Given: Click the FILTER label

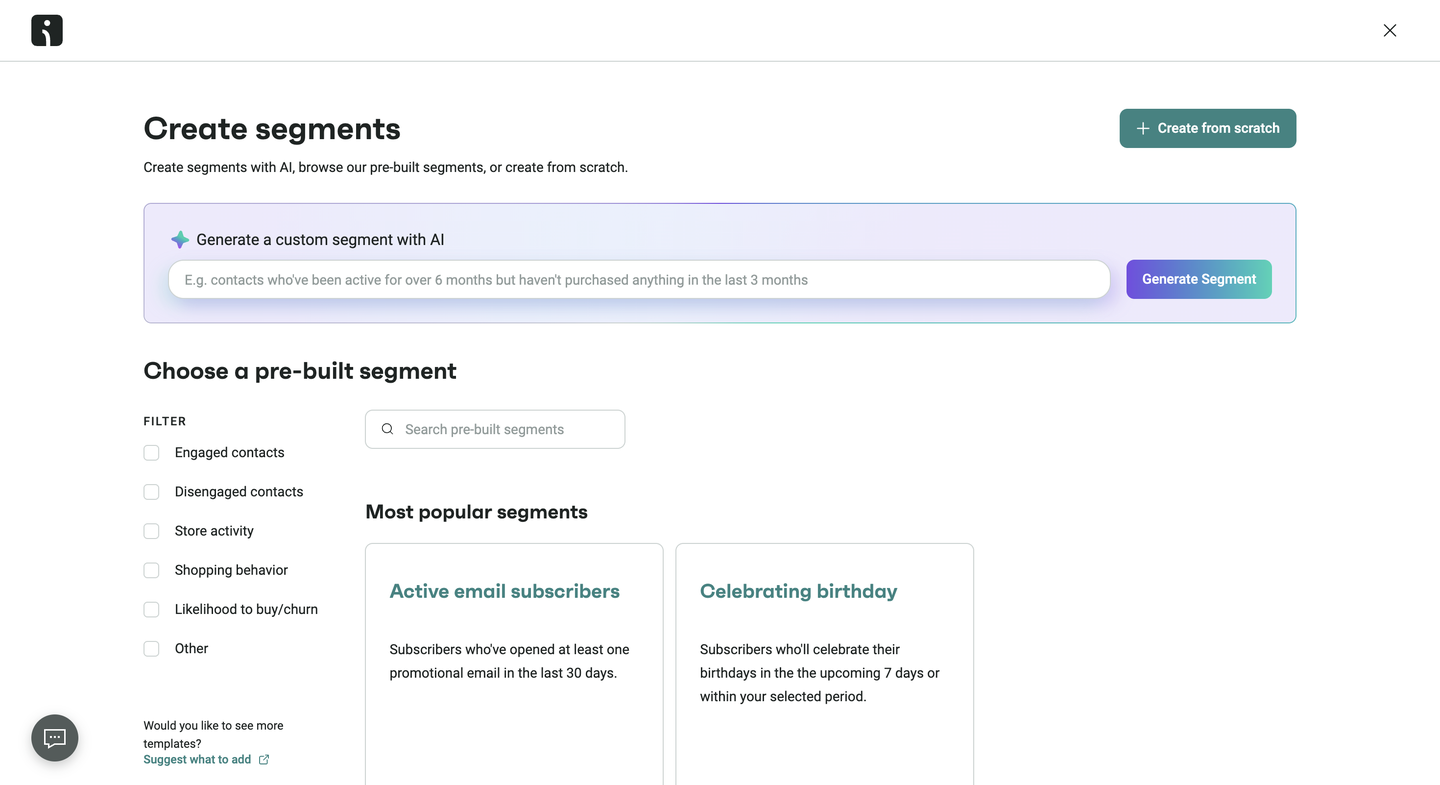Looking at the screenshot, I should pos(165,422).
